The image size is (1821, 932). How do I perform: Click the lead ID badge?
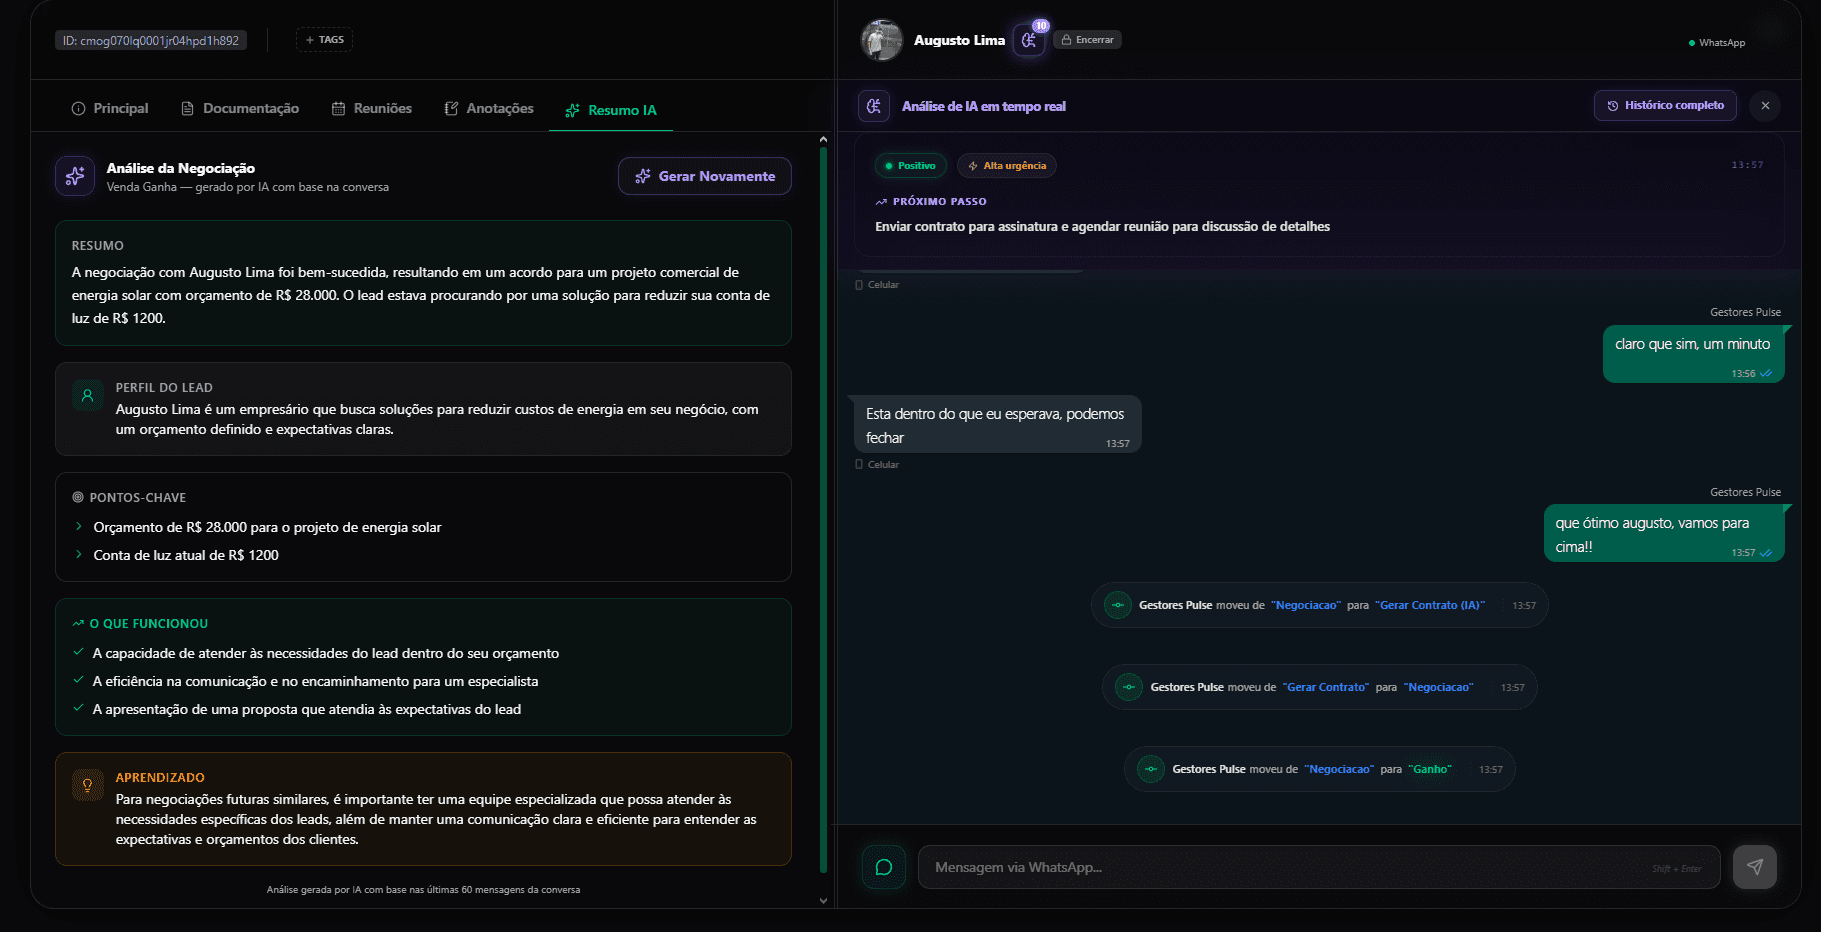151,41
